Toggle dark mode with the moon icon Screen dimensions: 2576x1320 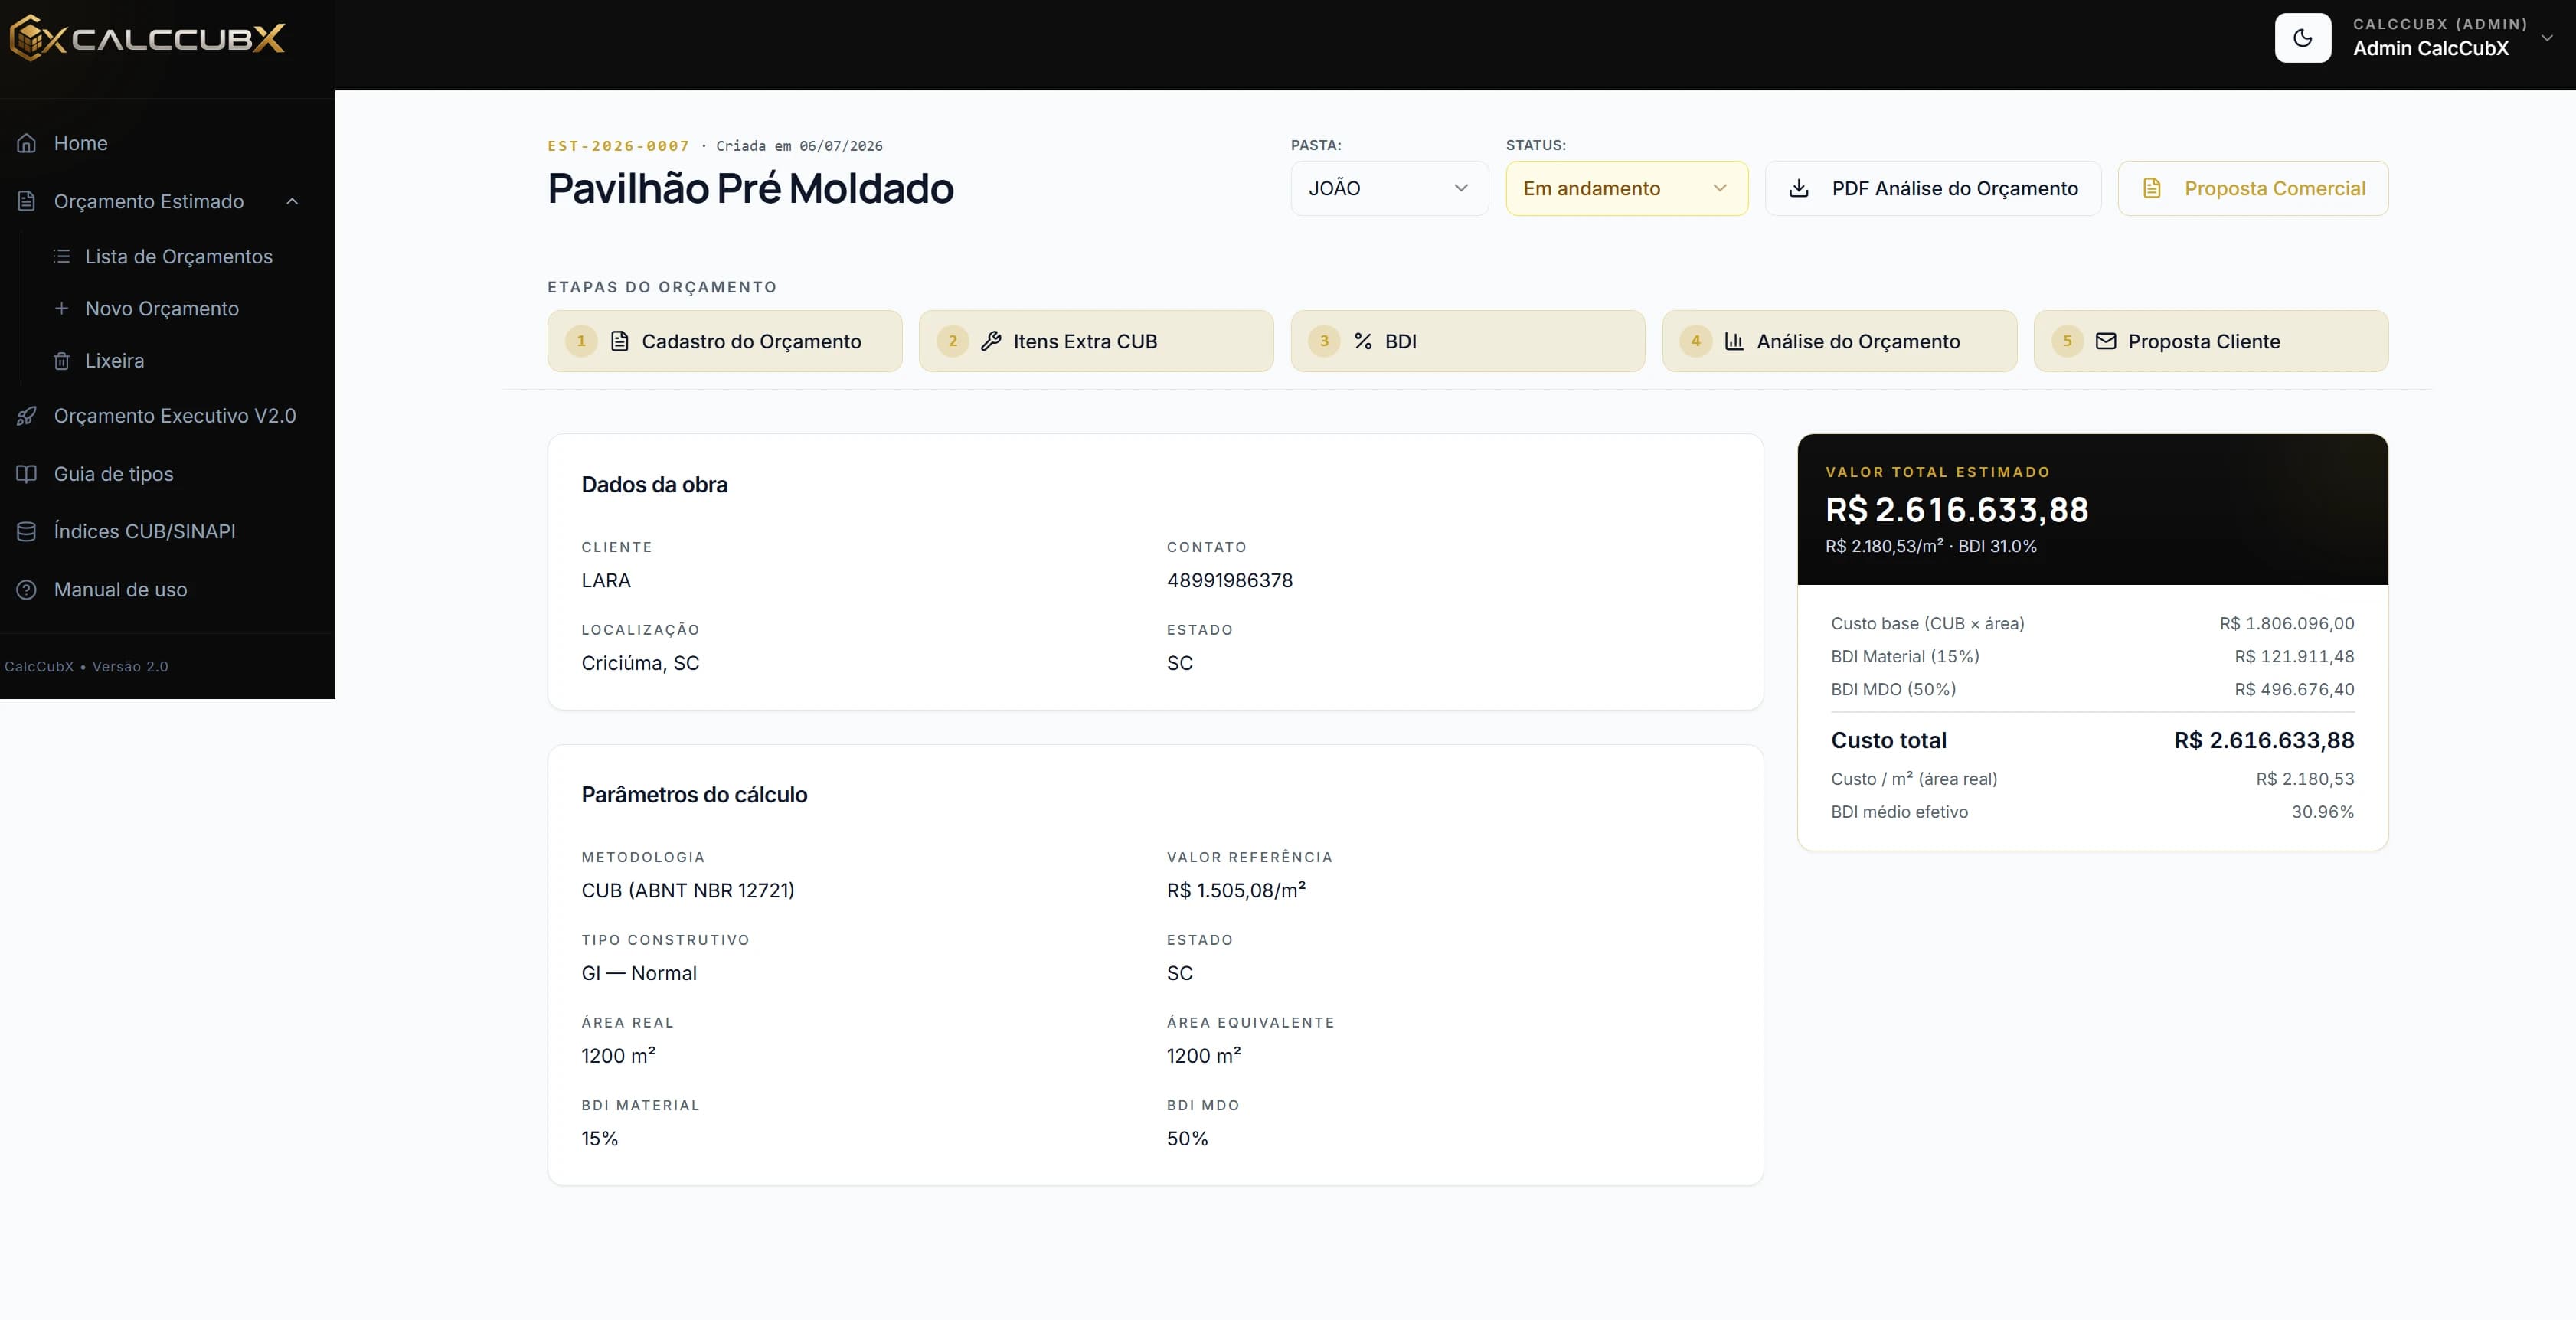pos(2302,38)
